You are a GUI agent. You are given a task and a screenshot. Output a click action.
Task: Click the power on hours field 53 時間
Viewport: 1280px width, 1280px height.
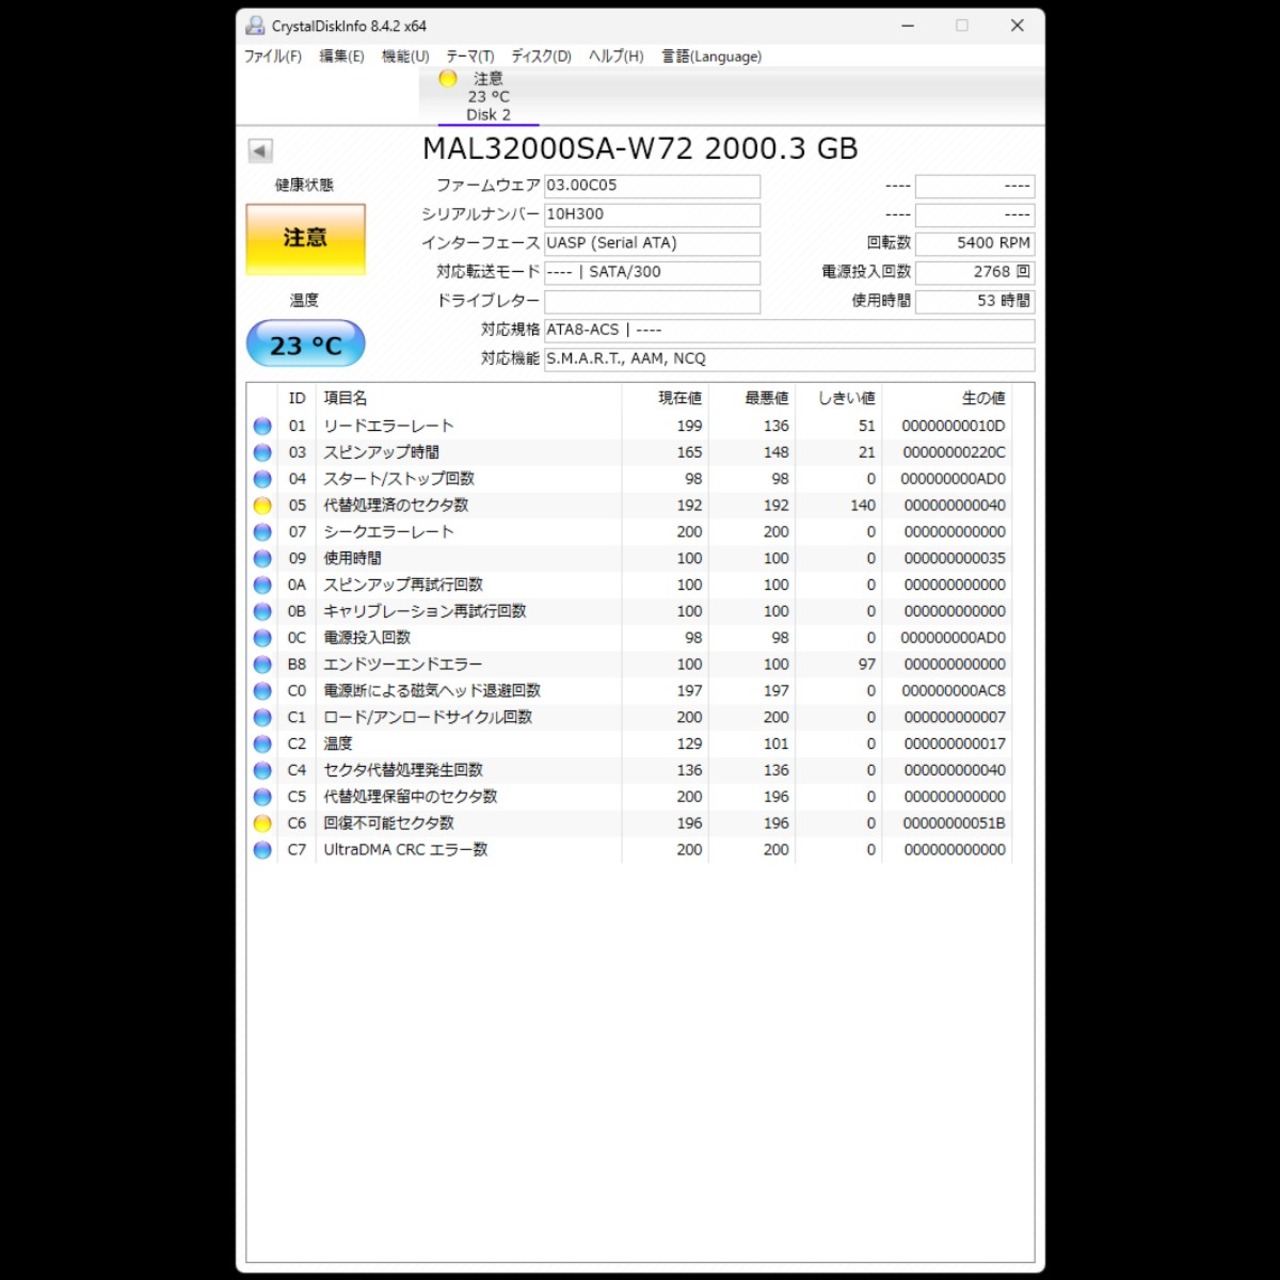pos(975,301)
